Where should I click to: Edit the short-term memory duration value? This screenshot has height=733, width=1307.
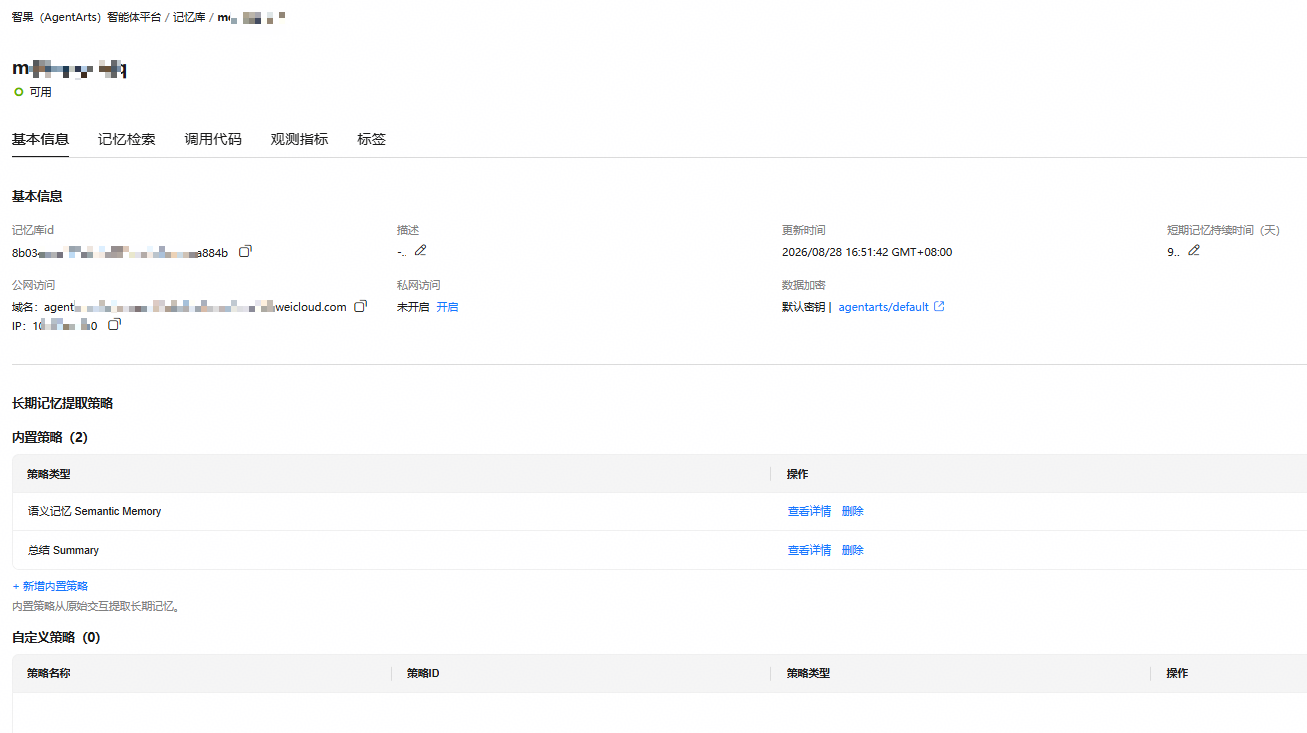pos(1194,250)
